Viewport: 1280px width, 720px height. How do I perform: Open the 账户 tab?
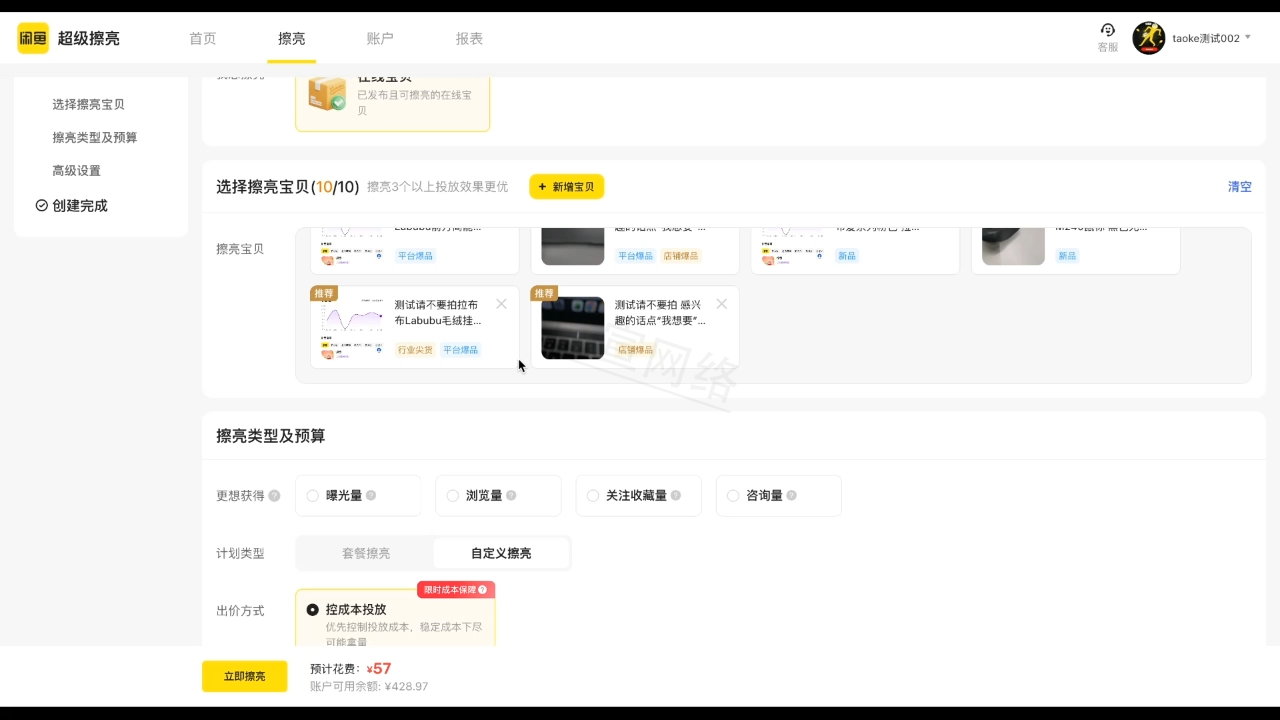[x=380, y=38]
